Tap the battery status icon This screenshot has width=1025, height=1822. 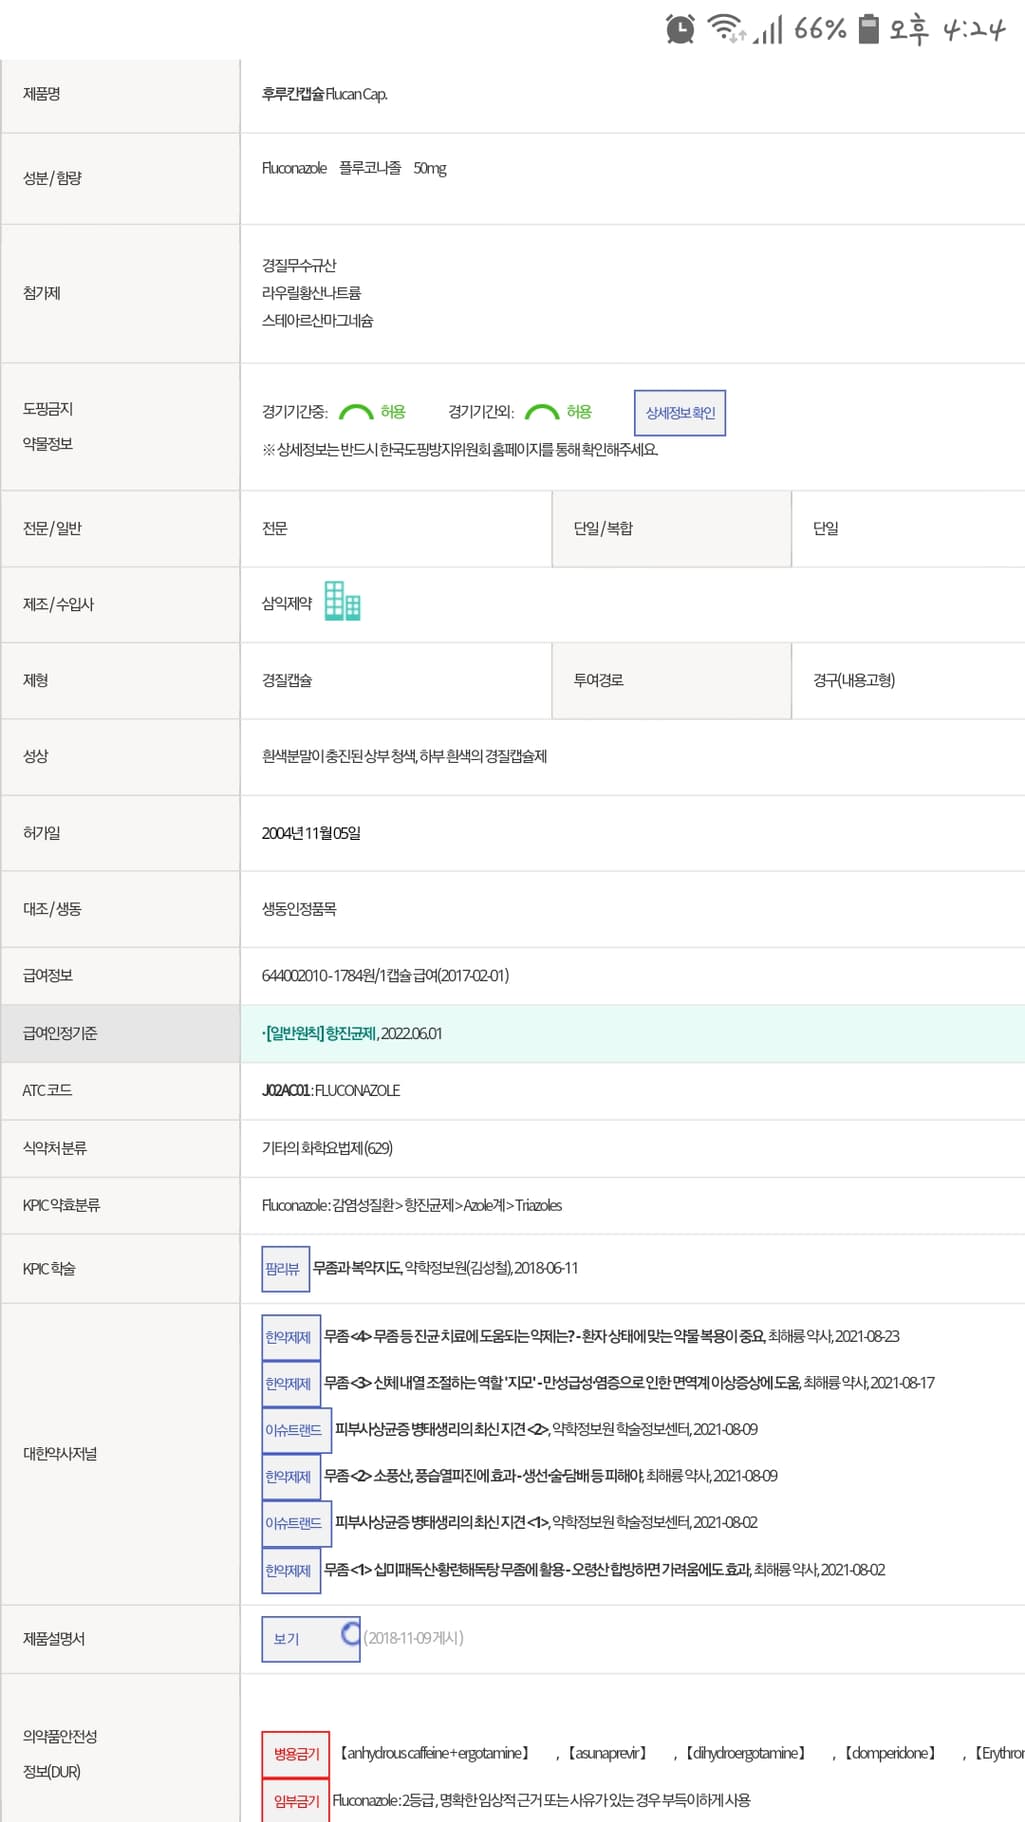(869, 29)
